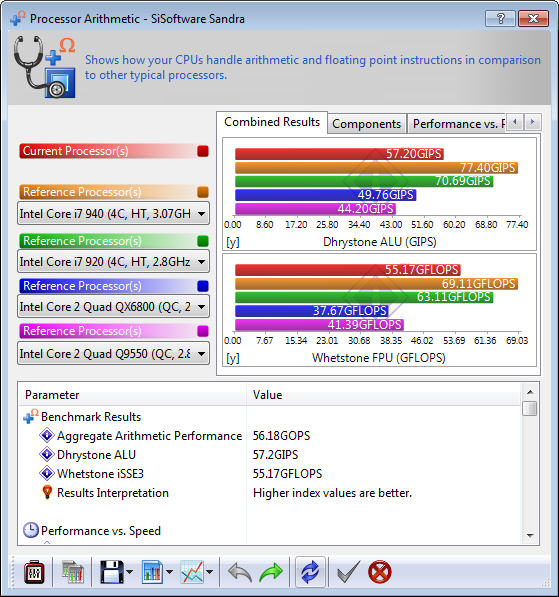559x597 pixels.
Task: Click the Dhrystone ALU (GIPS) chart label
Action: pos(380,242)
